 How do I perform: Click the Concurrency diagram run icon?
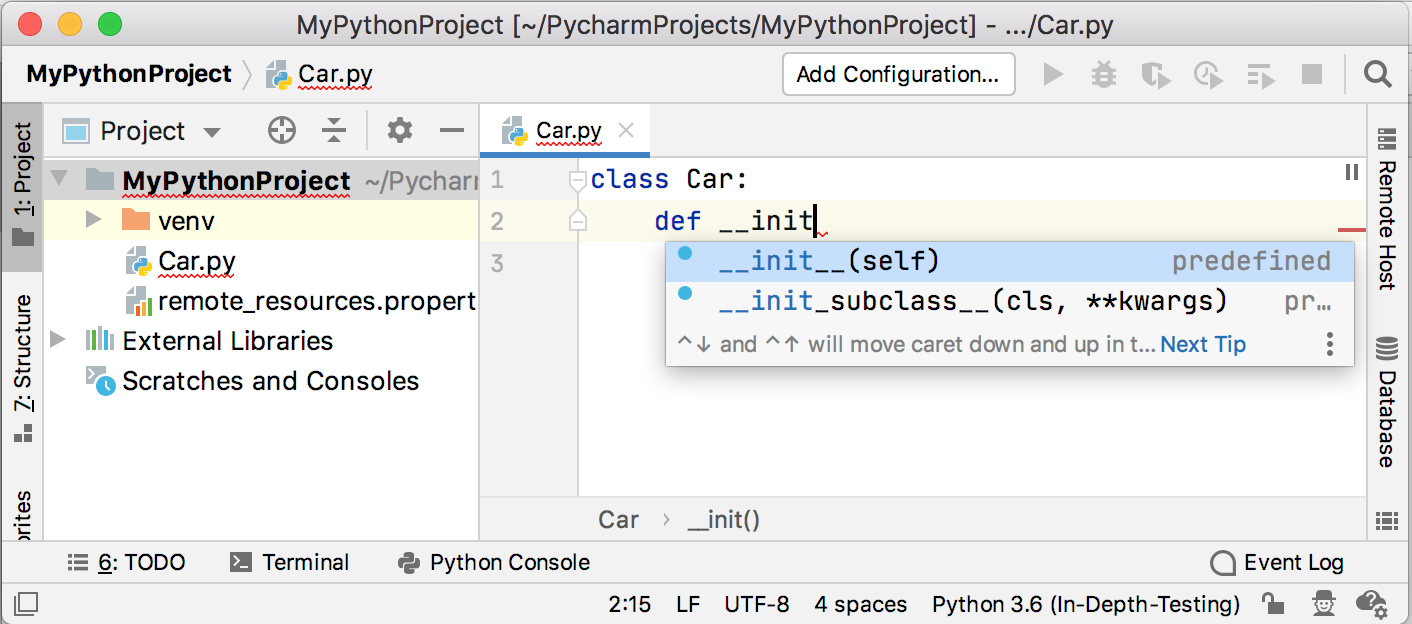[1260, 75]
